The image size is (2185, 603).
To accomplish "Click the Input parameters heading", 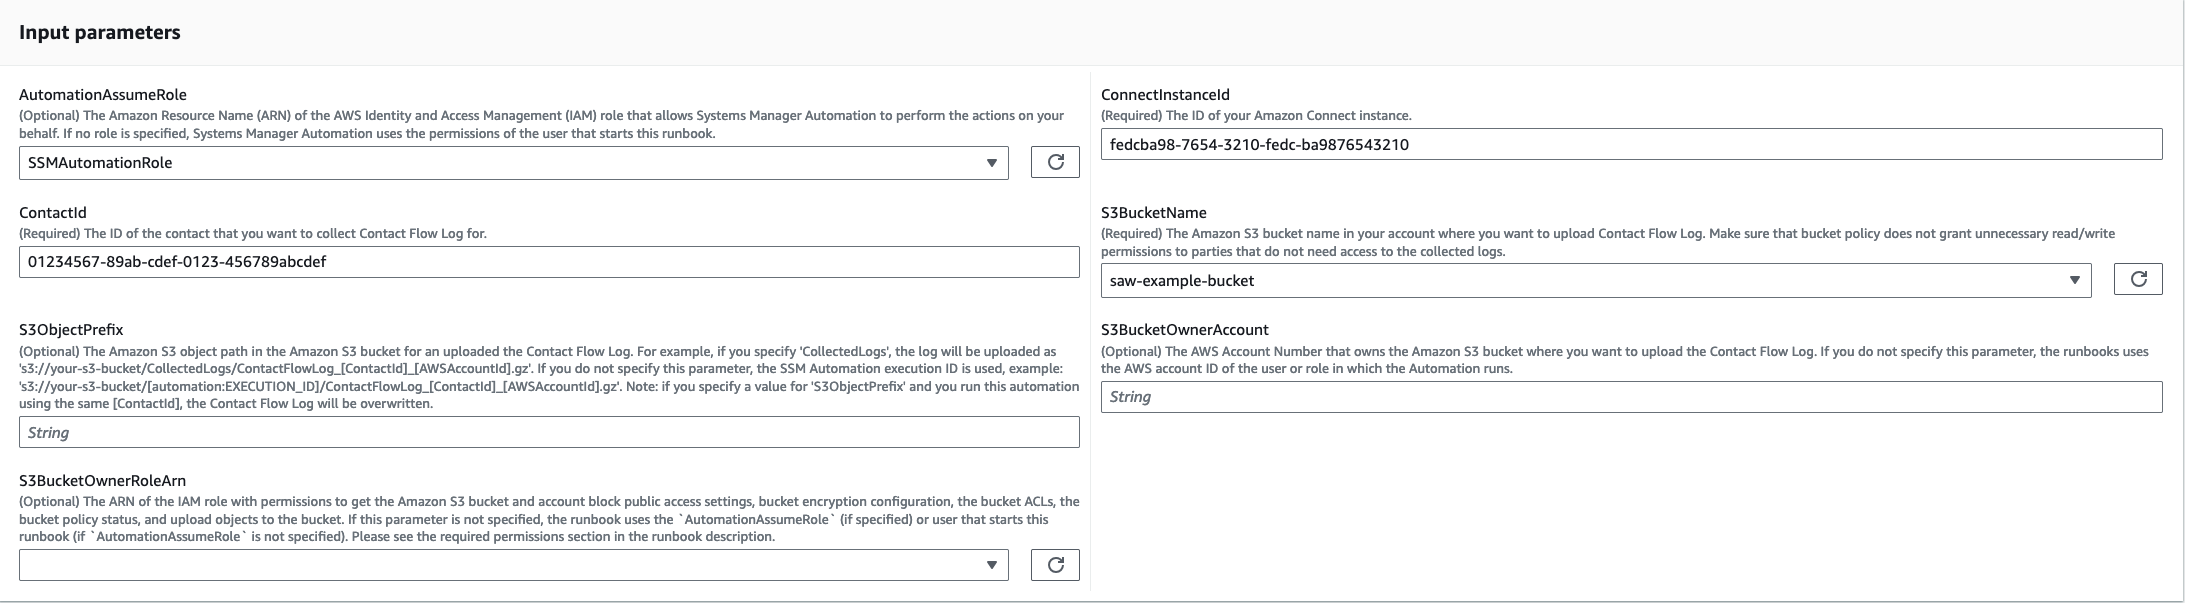I will pyautogui.click(x=100, y=32).
